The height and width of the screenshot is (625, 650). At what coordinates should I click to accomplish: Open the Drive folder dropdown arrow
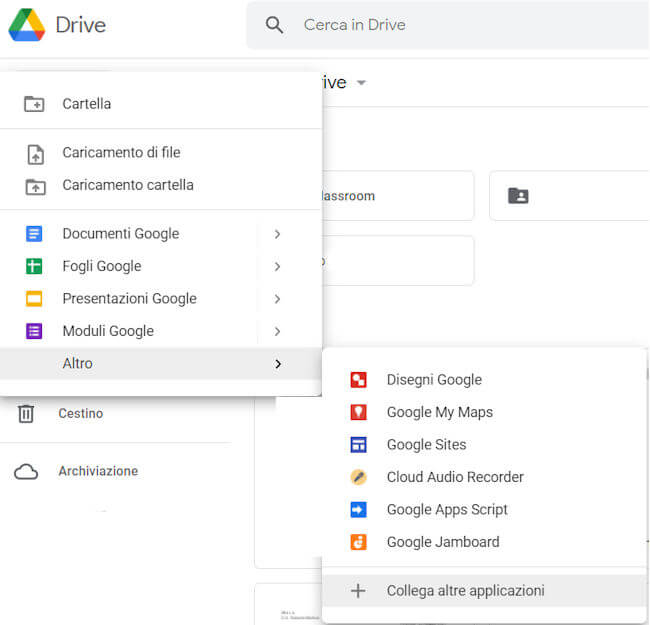pyautogui.click(x=361, y=83)
